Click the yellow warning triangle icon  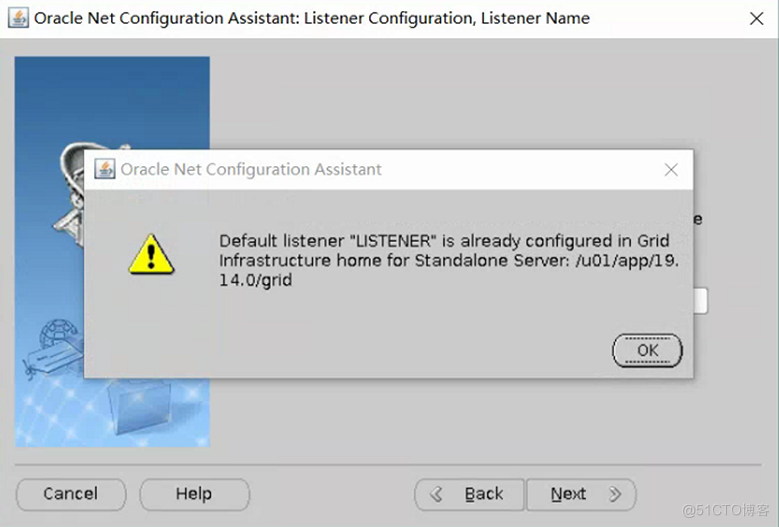(x=151, y=254)
